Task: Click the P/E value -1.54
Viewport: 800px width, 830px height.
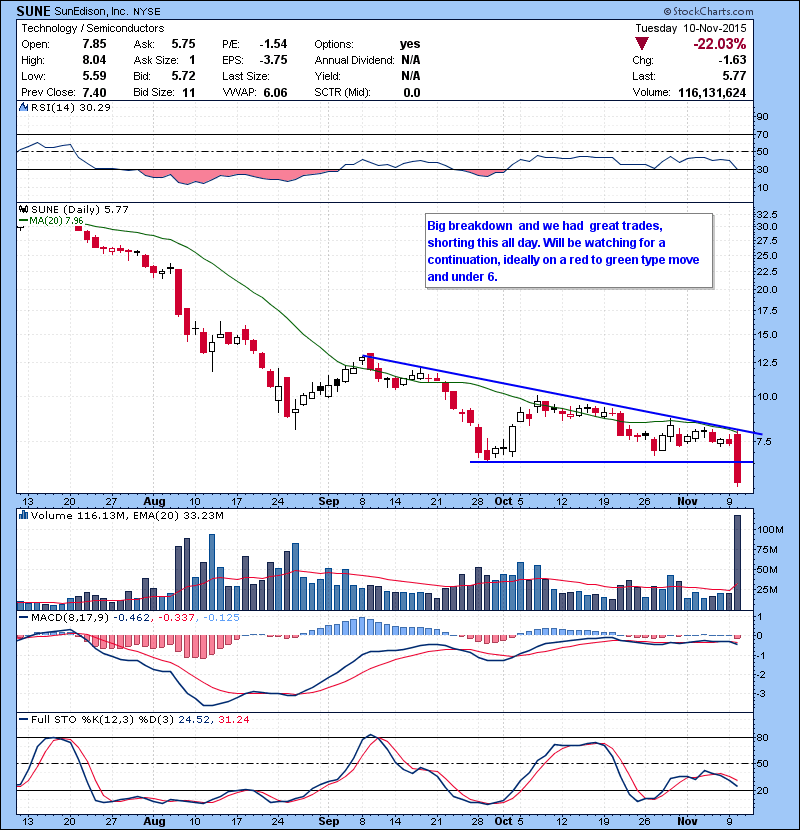Action: tap(273, 44)
